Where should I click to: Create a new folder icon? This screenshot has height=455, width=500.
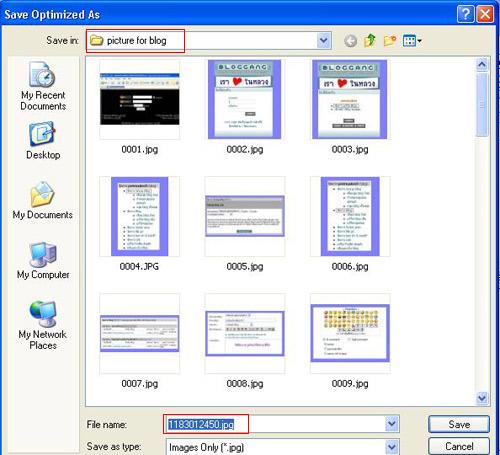click(x=390, y=41)
